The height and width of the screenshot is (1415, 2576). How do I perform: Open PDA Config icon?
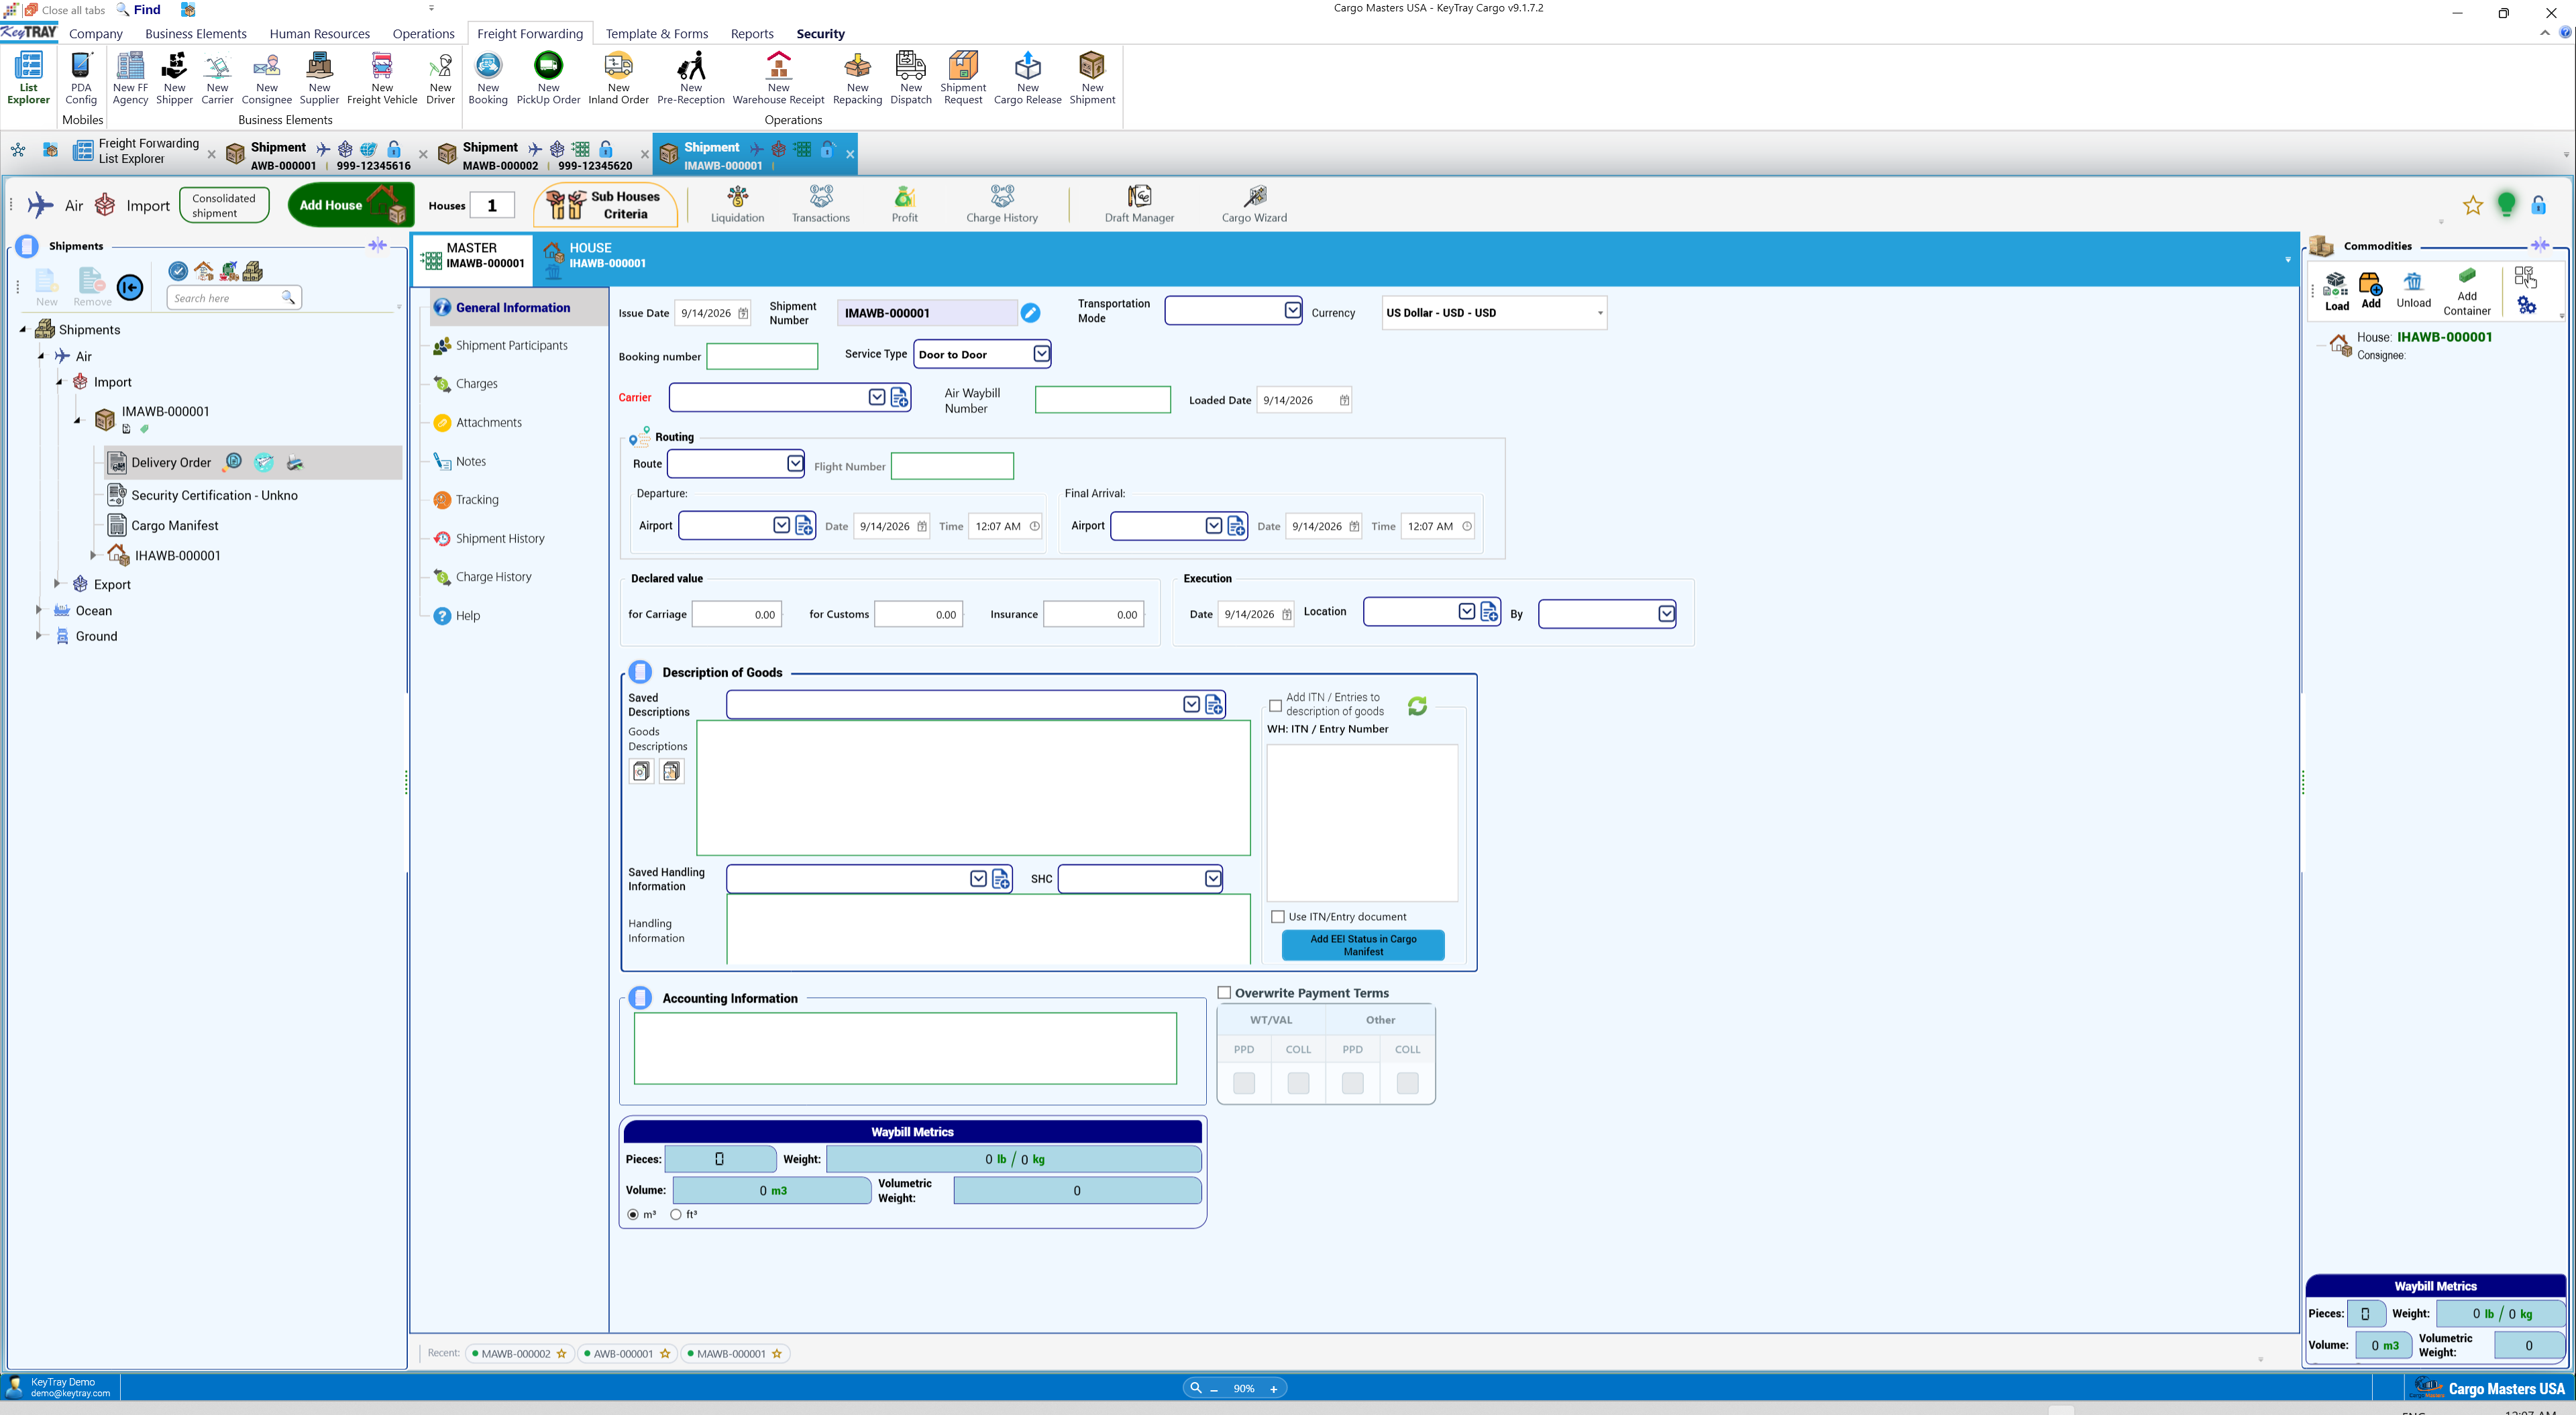81,78
